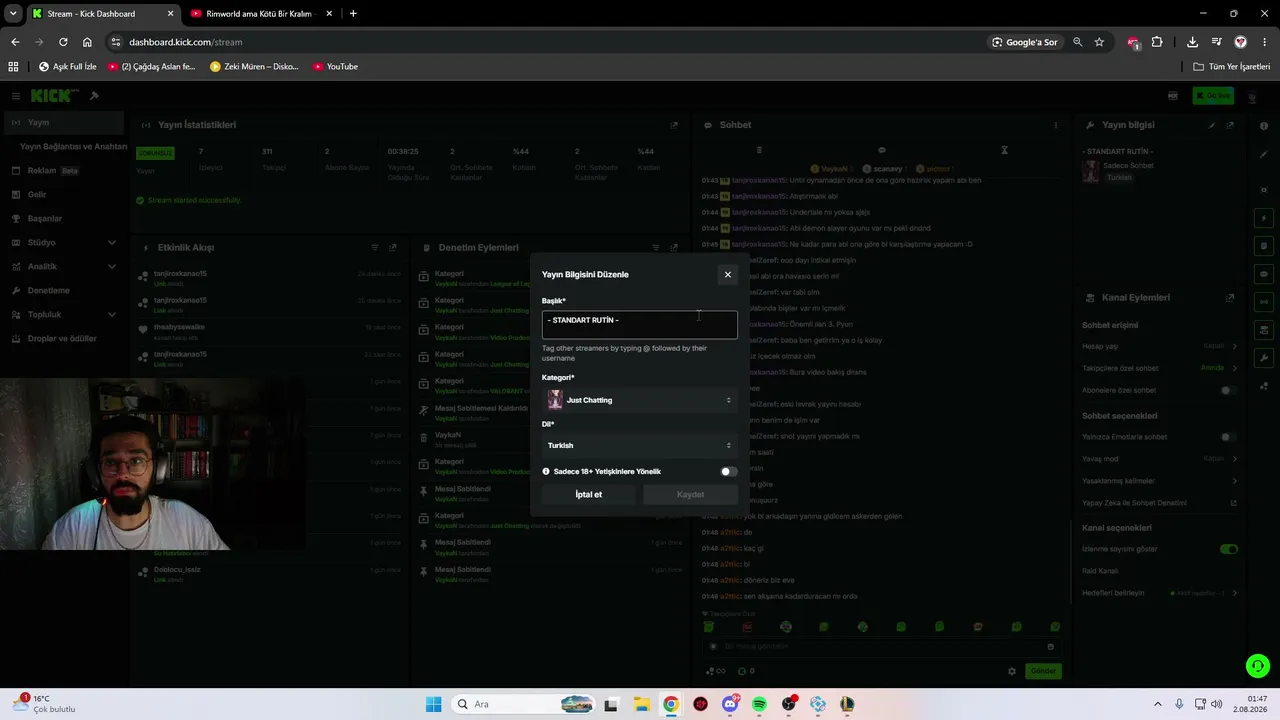Expand the Analitik sidebar section
Viewport: 1280px width, 720px height.
click(62, 266)
